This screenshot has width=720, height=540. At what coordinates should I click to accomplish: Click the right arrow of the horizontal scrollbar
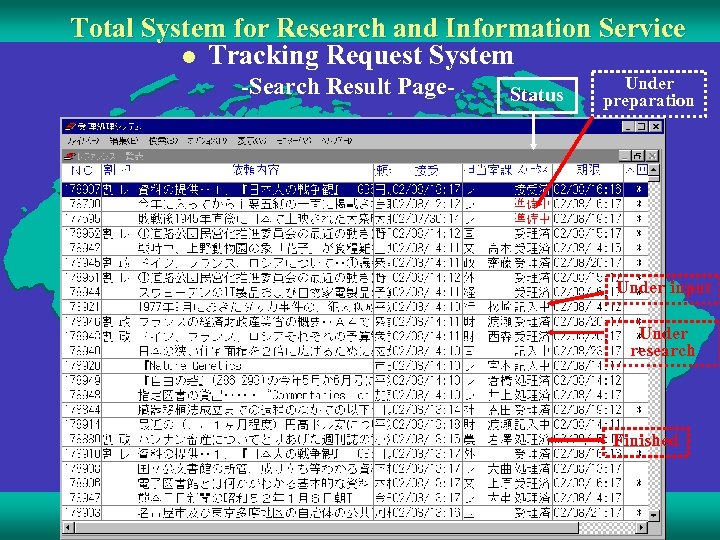click(642, 527)
